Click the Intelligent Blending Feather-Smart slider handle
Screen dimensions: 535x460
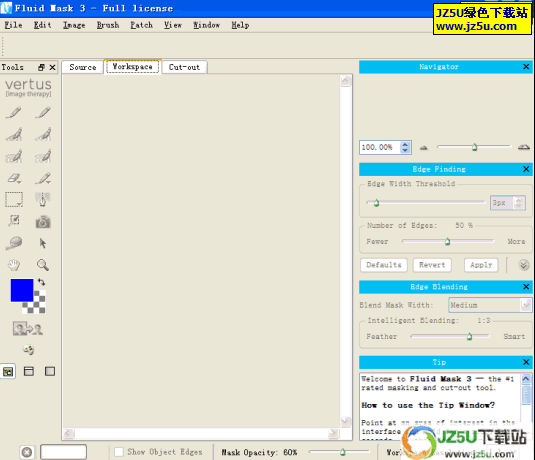tap(469, 336)
